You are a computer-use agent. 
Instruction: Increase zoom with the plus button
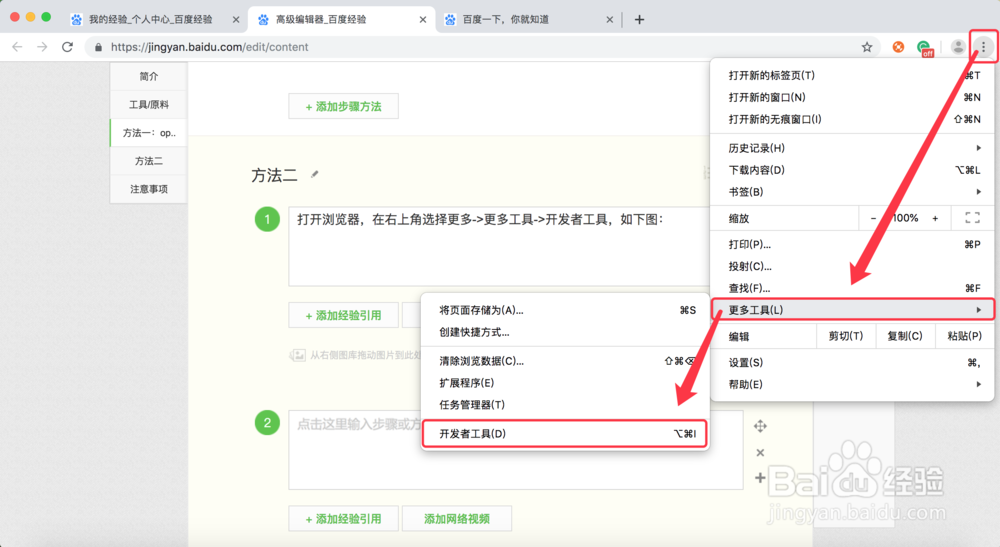pyautogui.click(x=935, y=218)
